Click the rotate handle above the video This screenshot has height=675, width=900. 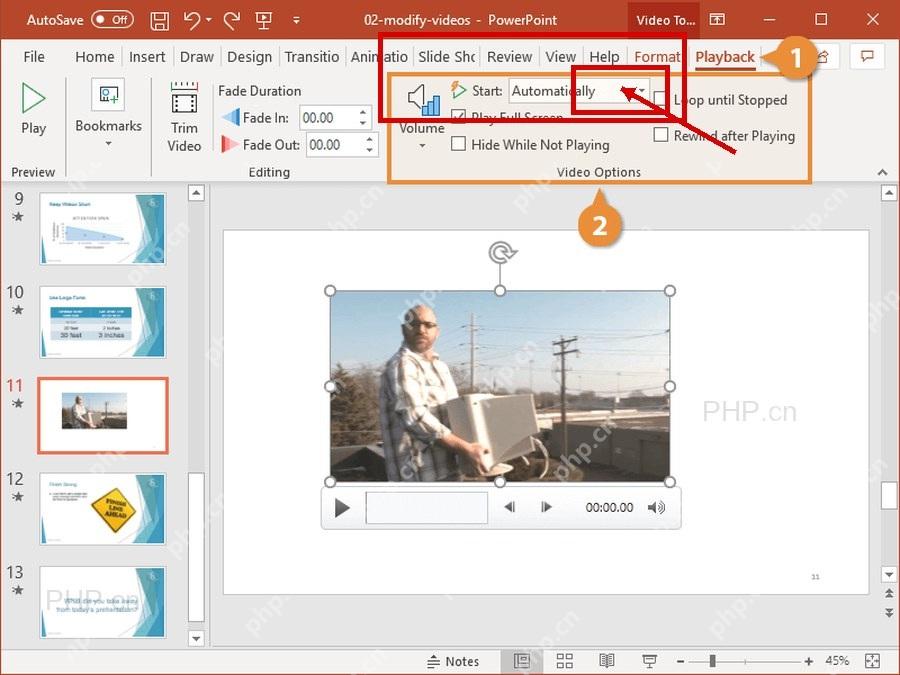point(501,252)
